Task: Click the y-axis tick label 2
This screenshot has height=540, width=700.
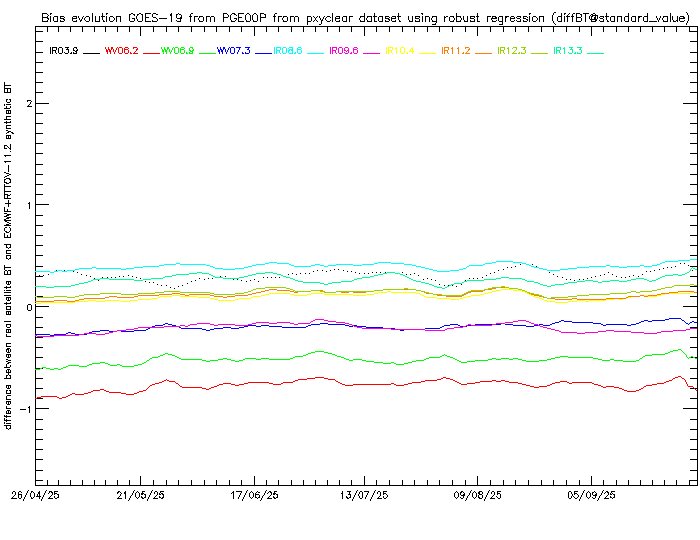Action: coord(31,104)
